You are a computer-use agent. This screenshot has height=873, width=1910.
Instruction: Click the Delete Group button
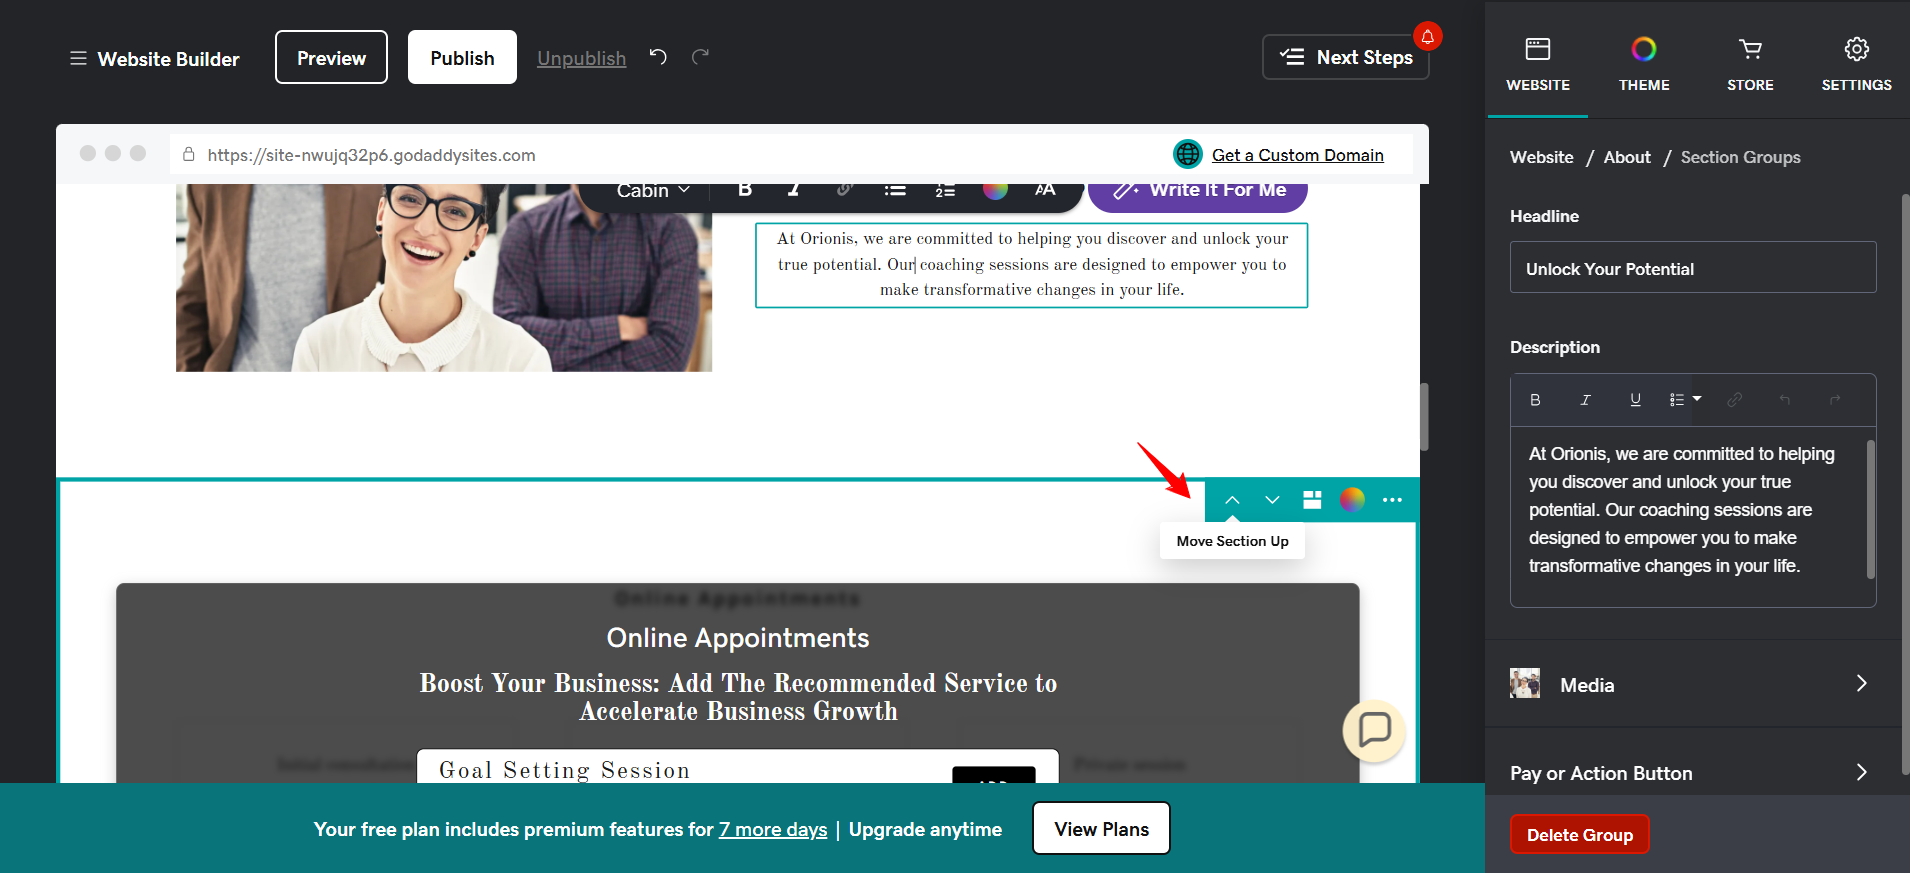1580,835
